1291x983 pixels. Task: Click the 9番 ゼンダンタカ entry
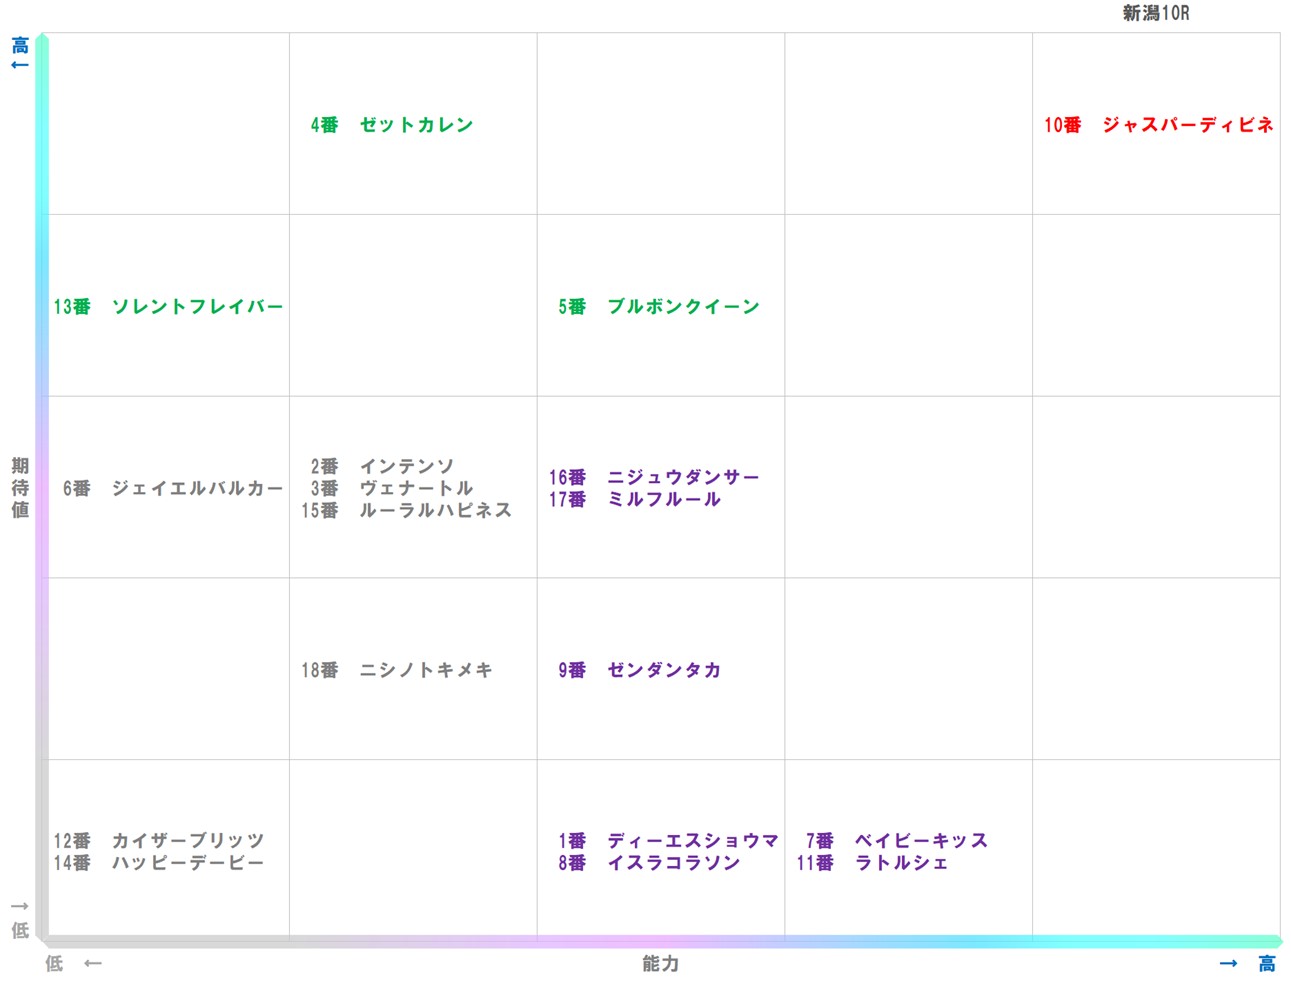tap(639, 670)
